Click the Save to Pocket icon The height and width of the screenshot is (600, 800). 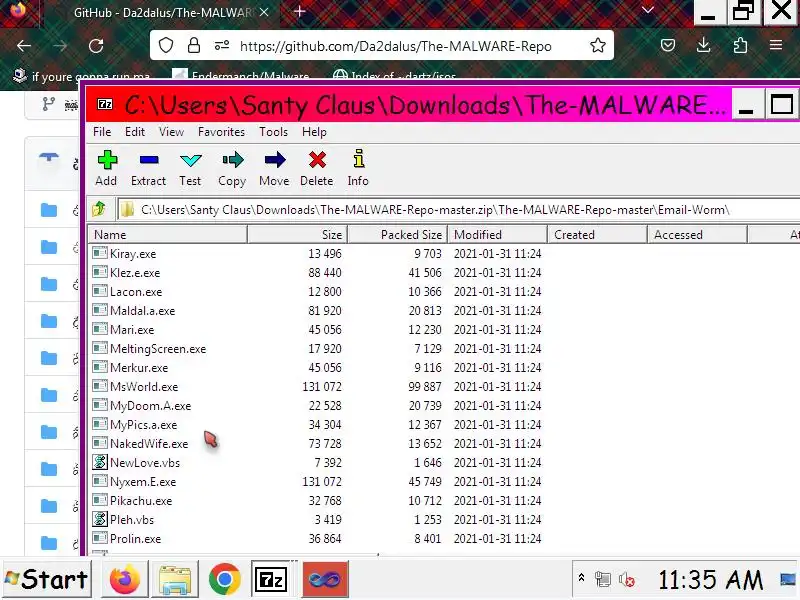tap(668, 46)
